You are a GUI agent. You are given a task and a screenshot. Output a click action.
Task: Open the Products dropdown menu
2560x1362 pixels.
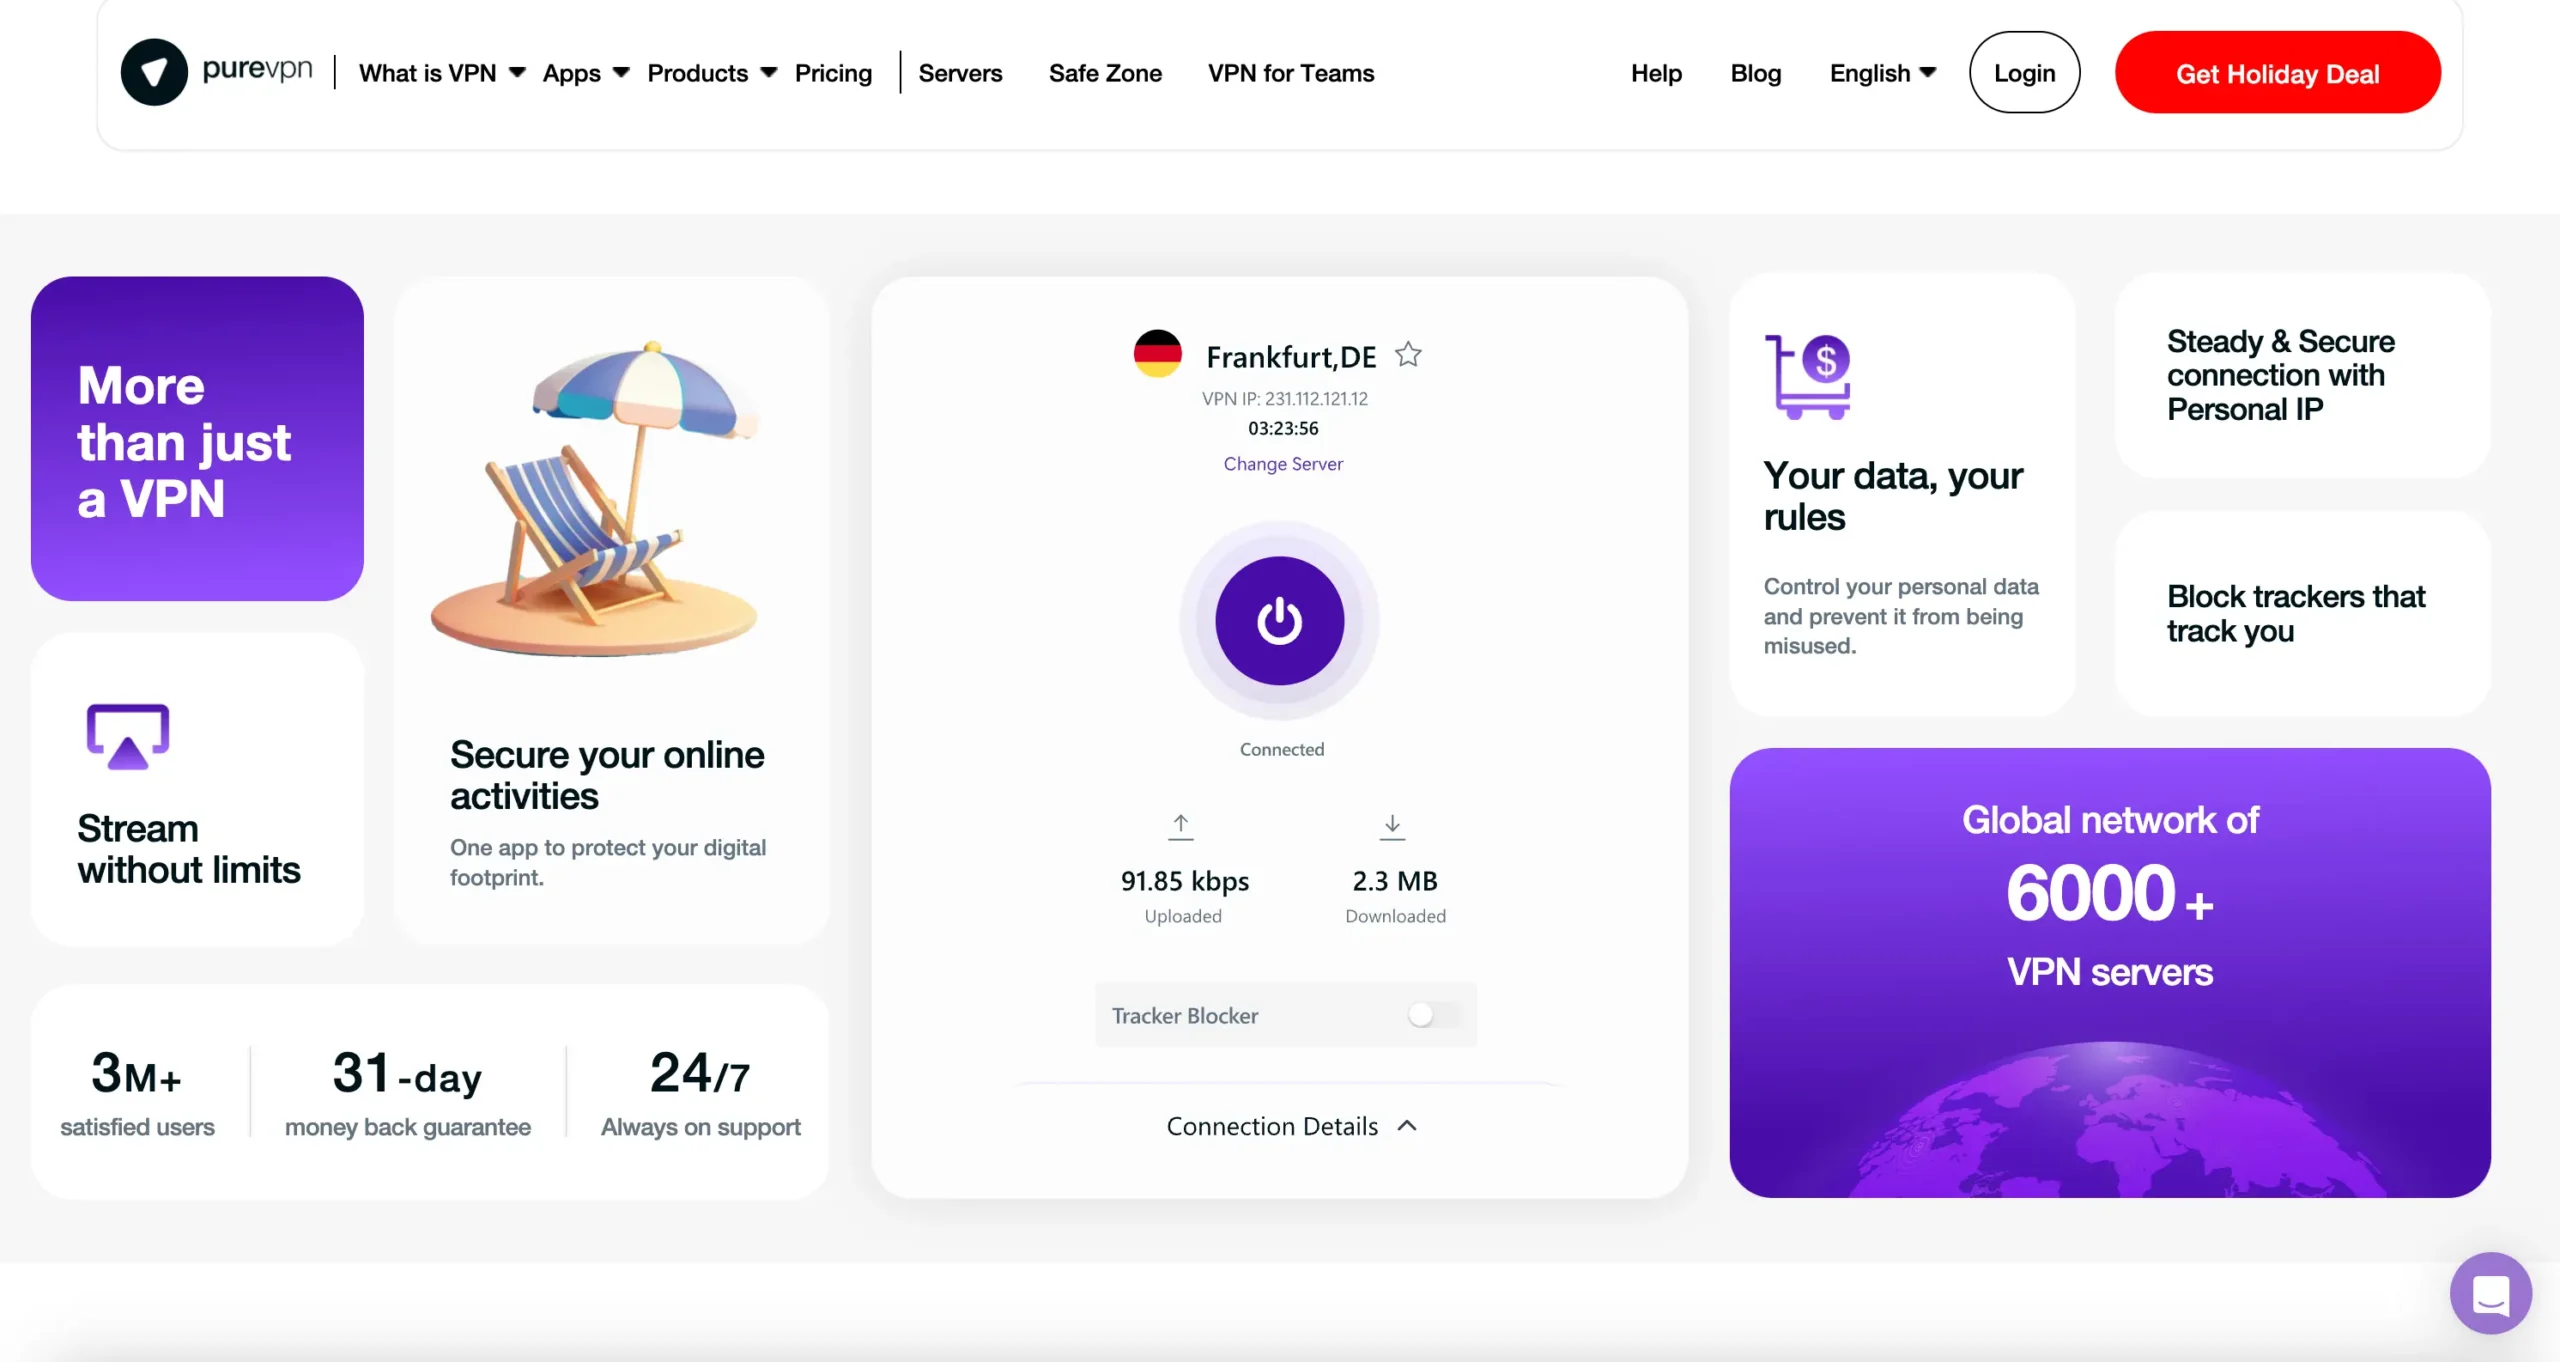click(709, 71)
